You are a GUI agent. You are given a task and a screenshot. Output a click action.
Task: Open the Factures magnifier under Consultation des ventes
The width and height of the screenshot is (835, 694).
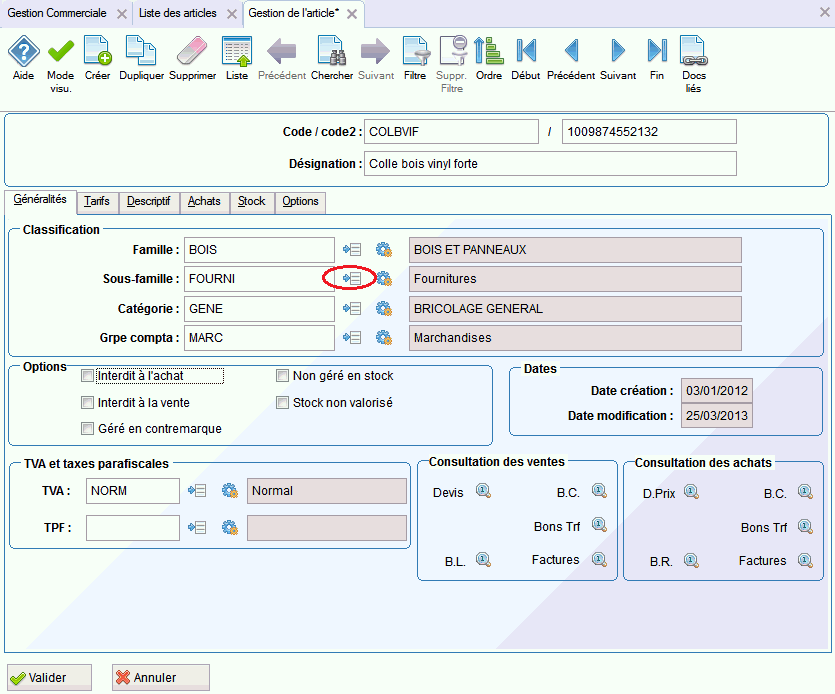(x=599, y=559)
